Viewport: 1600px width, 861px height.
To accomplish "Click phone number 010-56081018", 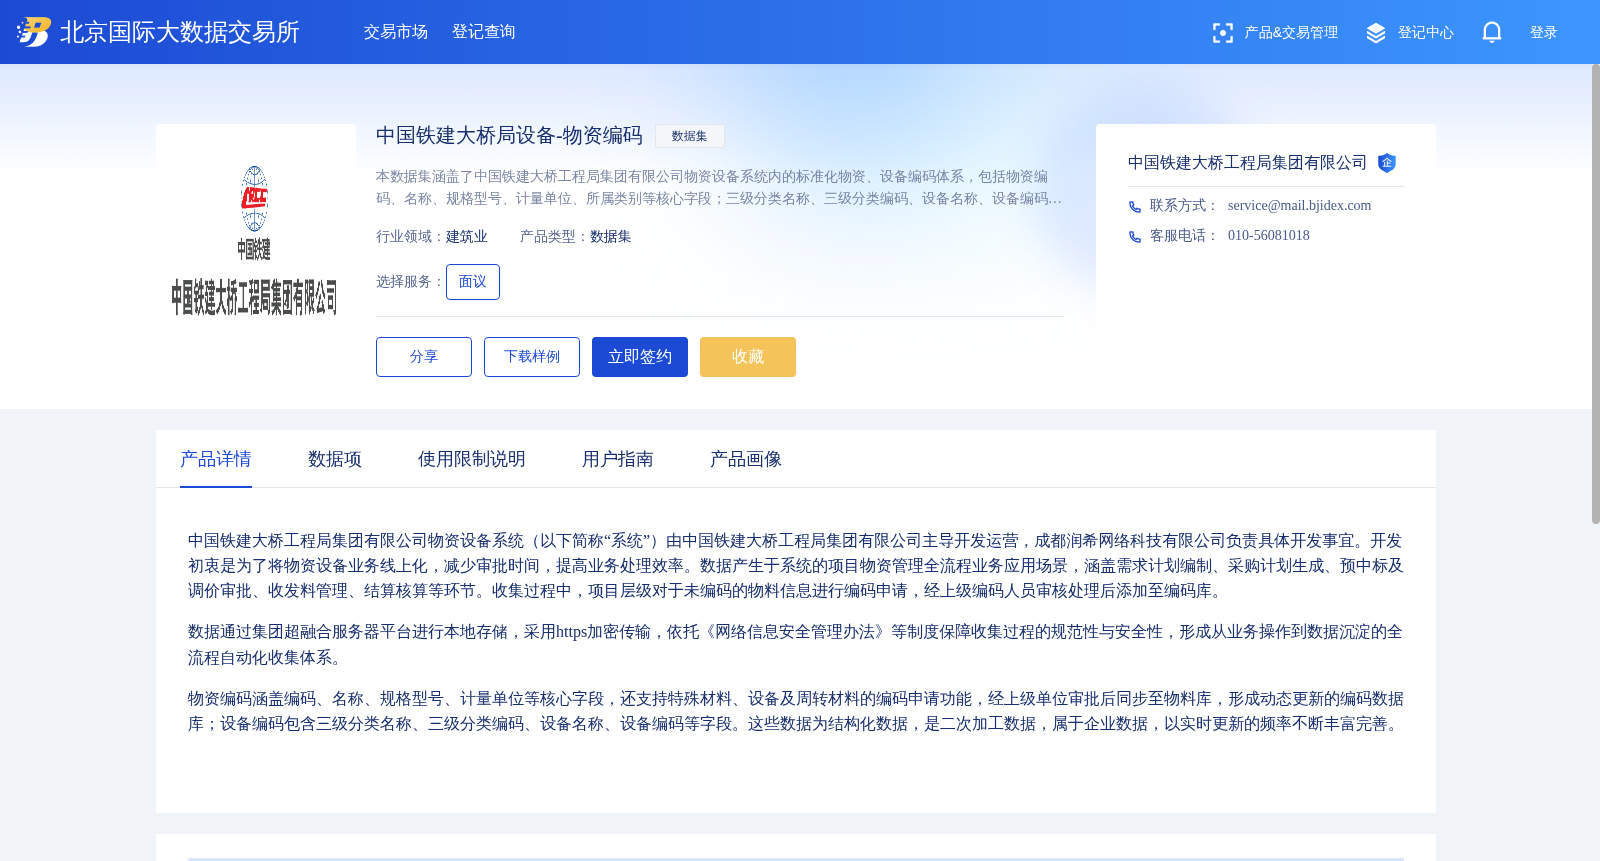I will pos(1269,235).
